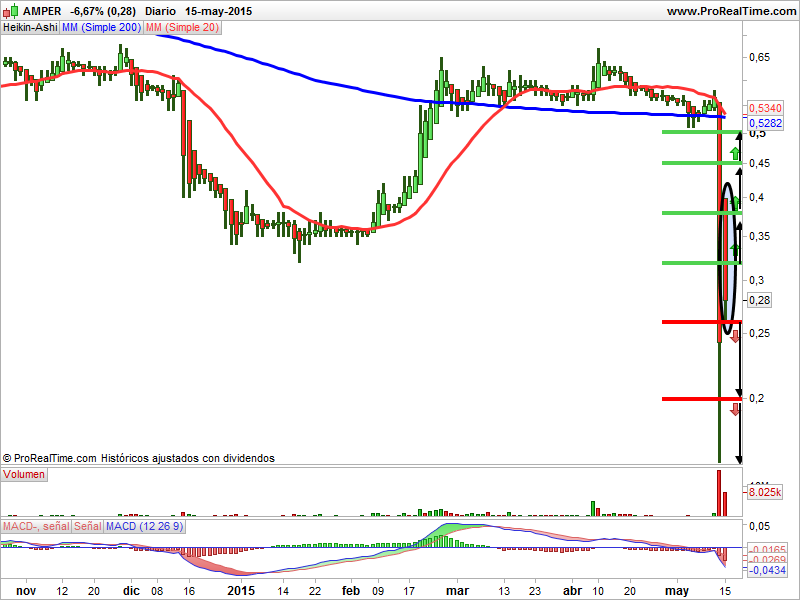Select the red 0,5340 price label
Image resolution: width=800 pixels, height=600 pixels.
765,108
